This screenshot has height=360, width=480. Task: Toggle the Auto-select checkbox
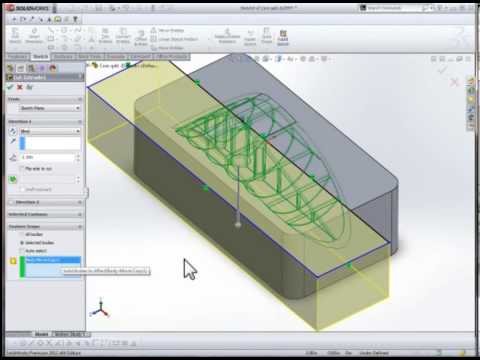pyautogui.click(x=22, y=251)
